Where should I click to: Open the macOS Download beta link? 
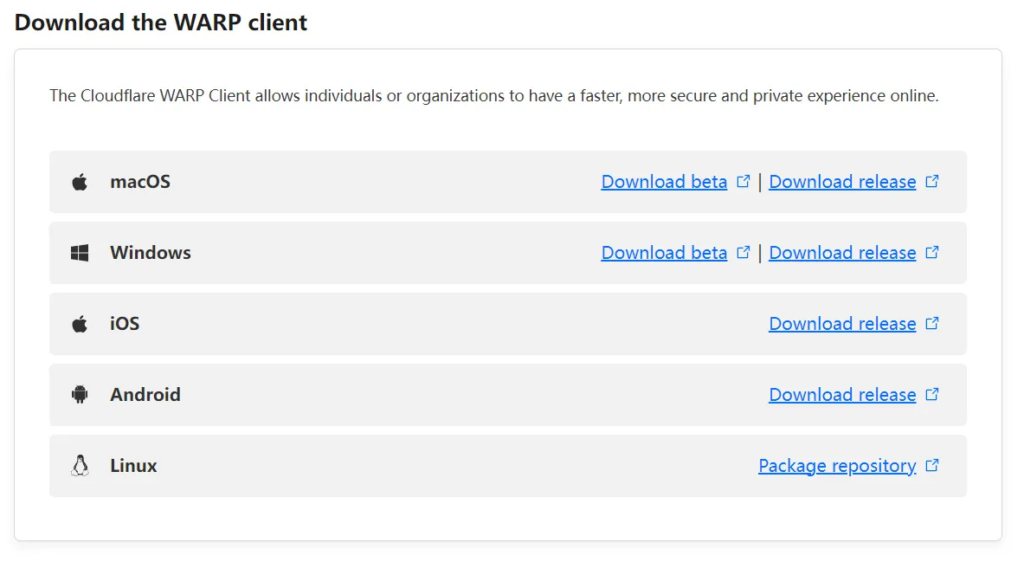point(664,182)
